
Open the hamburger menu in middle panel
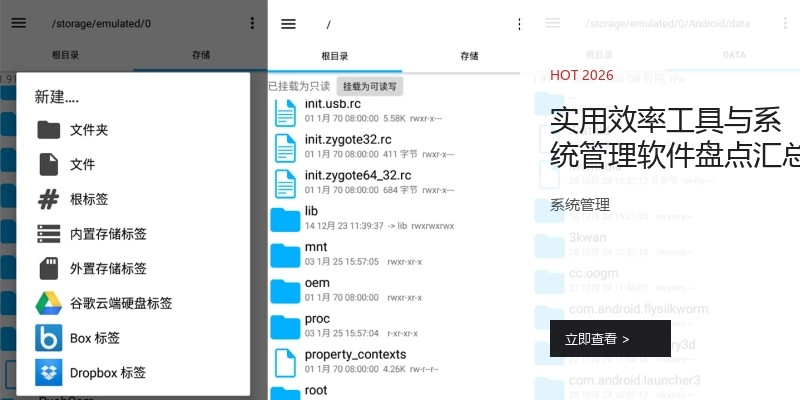coord(288,24)
